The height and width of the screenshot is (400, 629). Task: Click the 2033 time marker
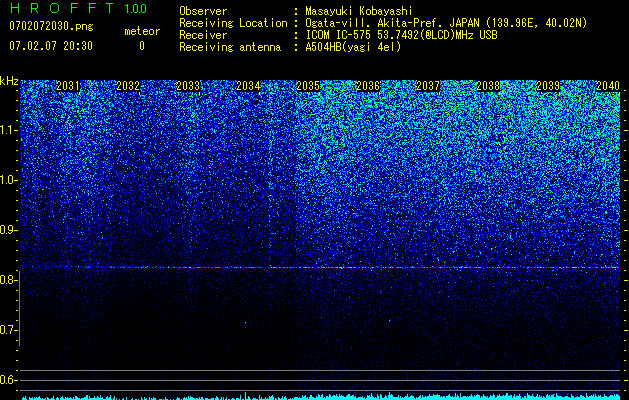[x=188, y=86]
